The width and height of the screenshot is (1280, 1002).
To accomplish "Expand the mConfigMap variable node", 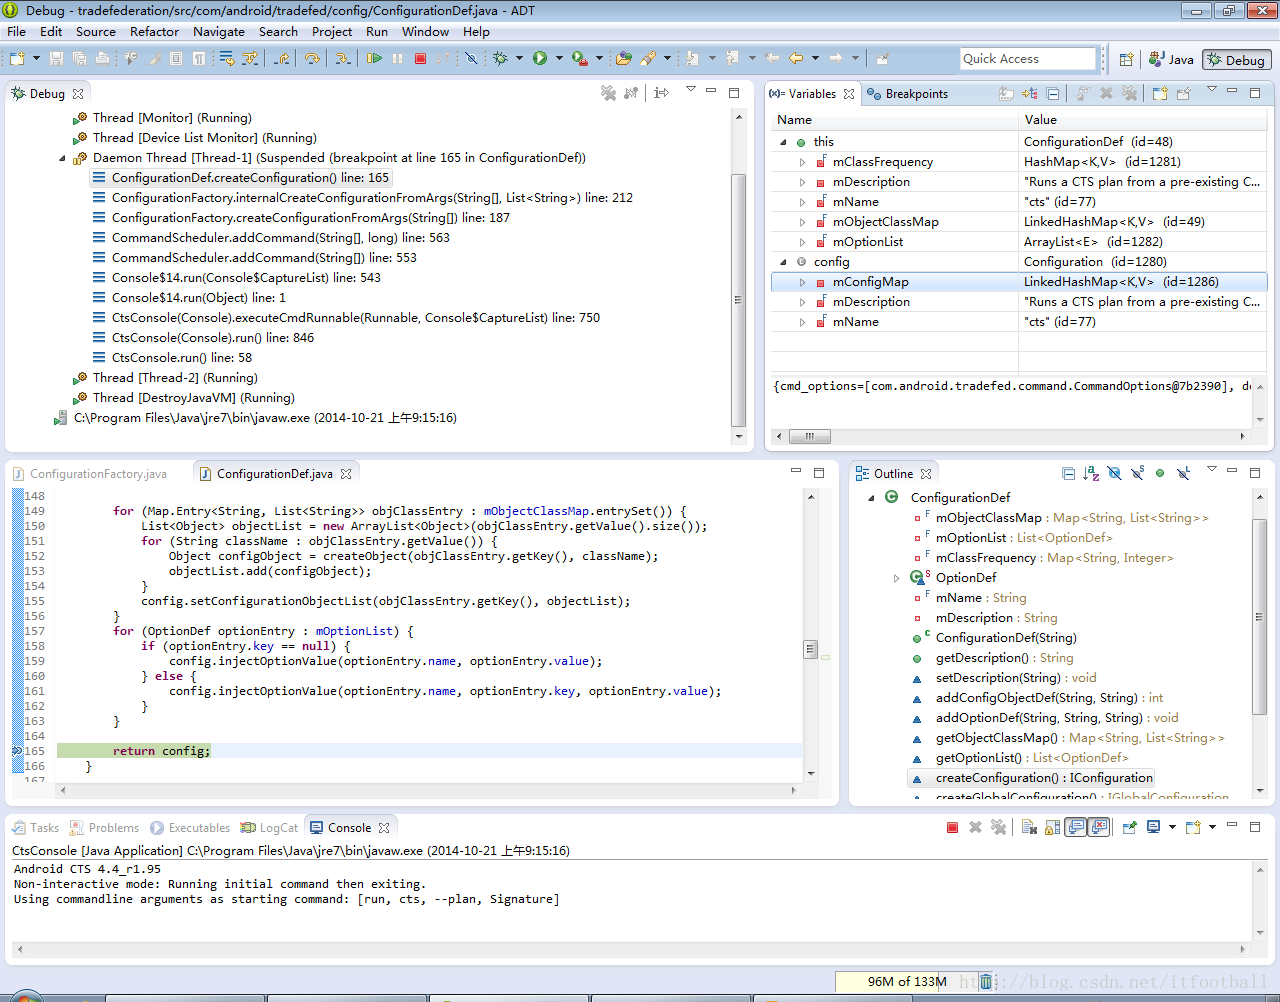I will coord(802,282).
